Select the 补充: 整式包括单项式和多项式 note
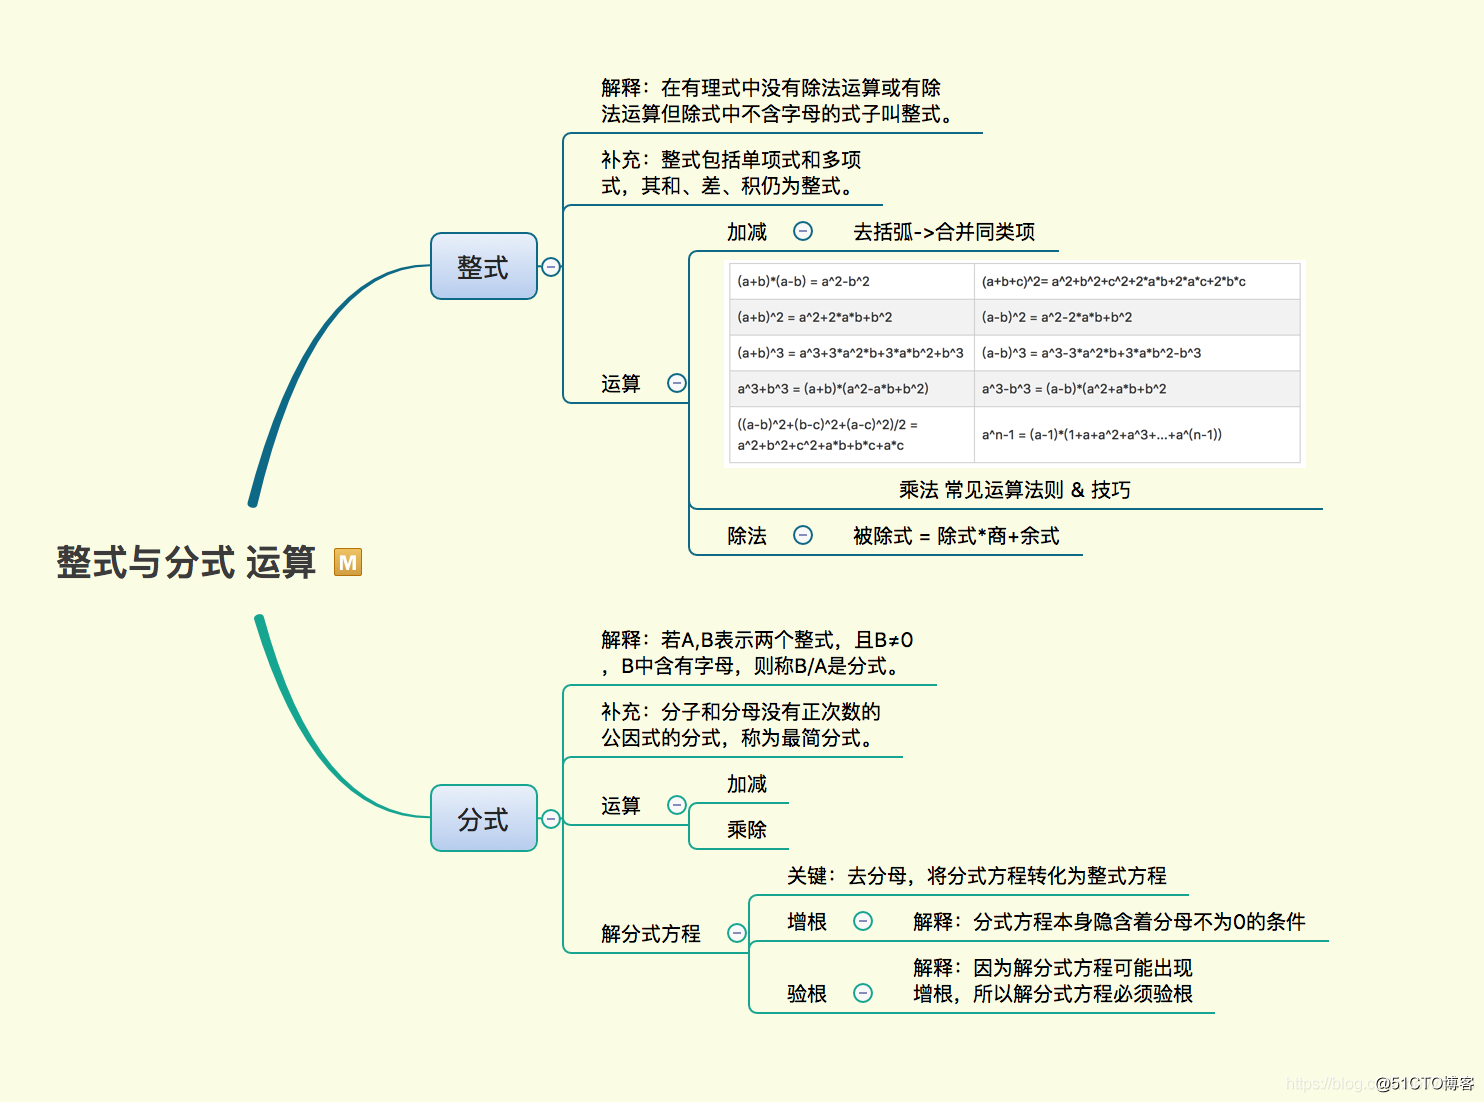 (731, 173)
